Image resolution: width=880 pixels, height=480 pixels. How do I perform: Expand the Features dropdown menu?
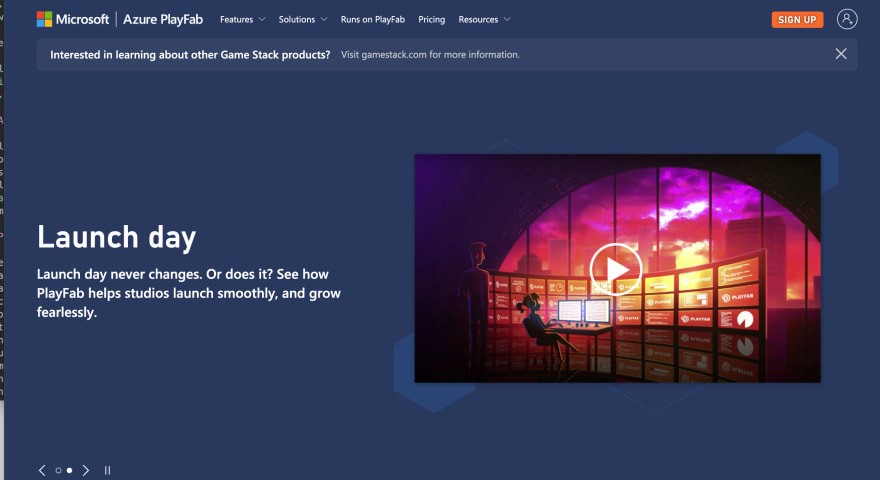click(242, 19)
